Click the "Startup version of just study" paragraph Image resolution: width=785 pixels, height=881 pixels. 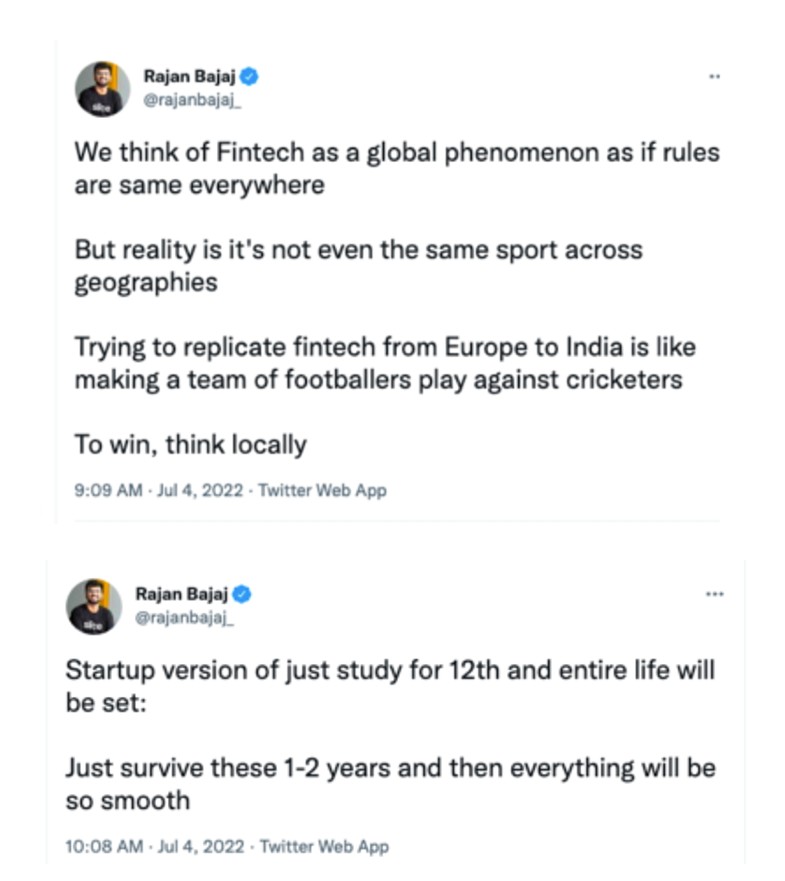tap(390, 686)
